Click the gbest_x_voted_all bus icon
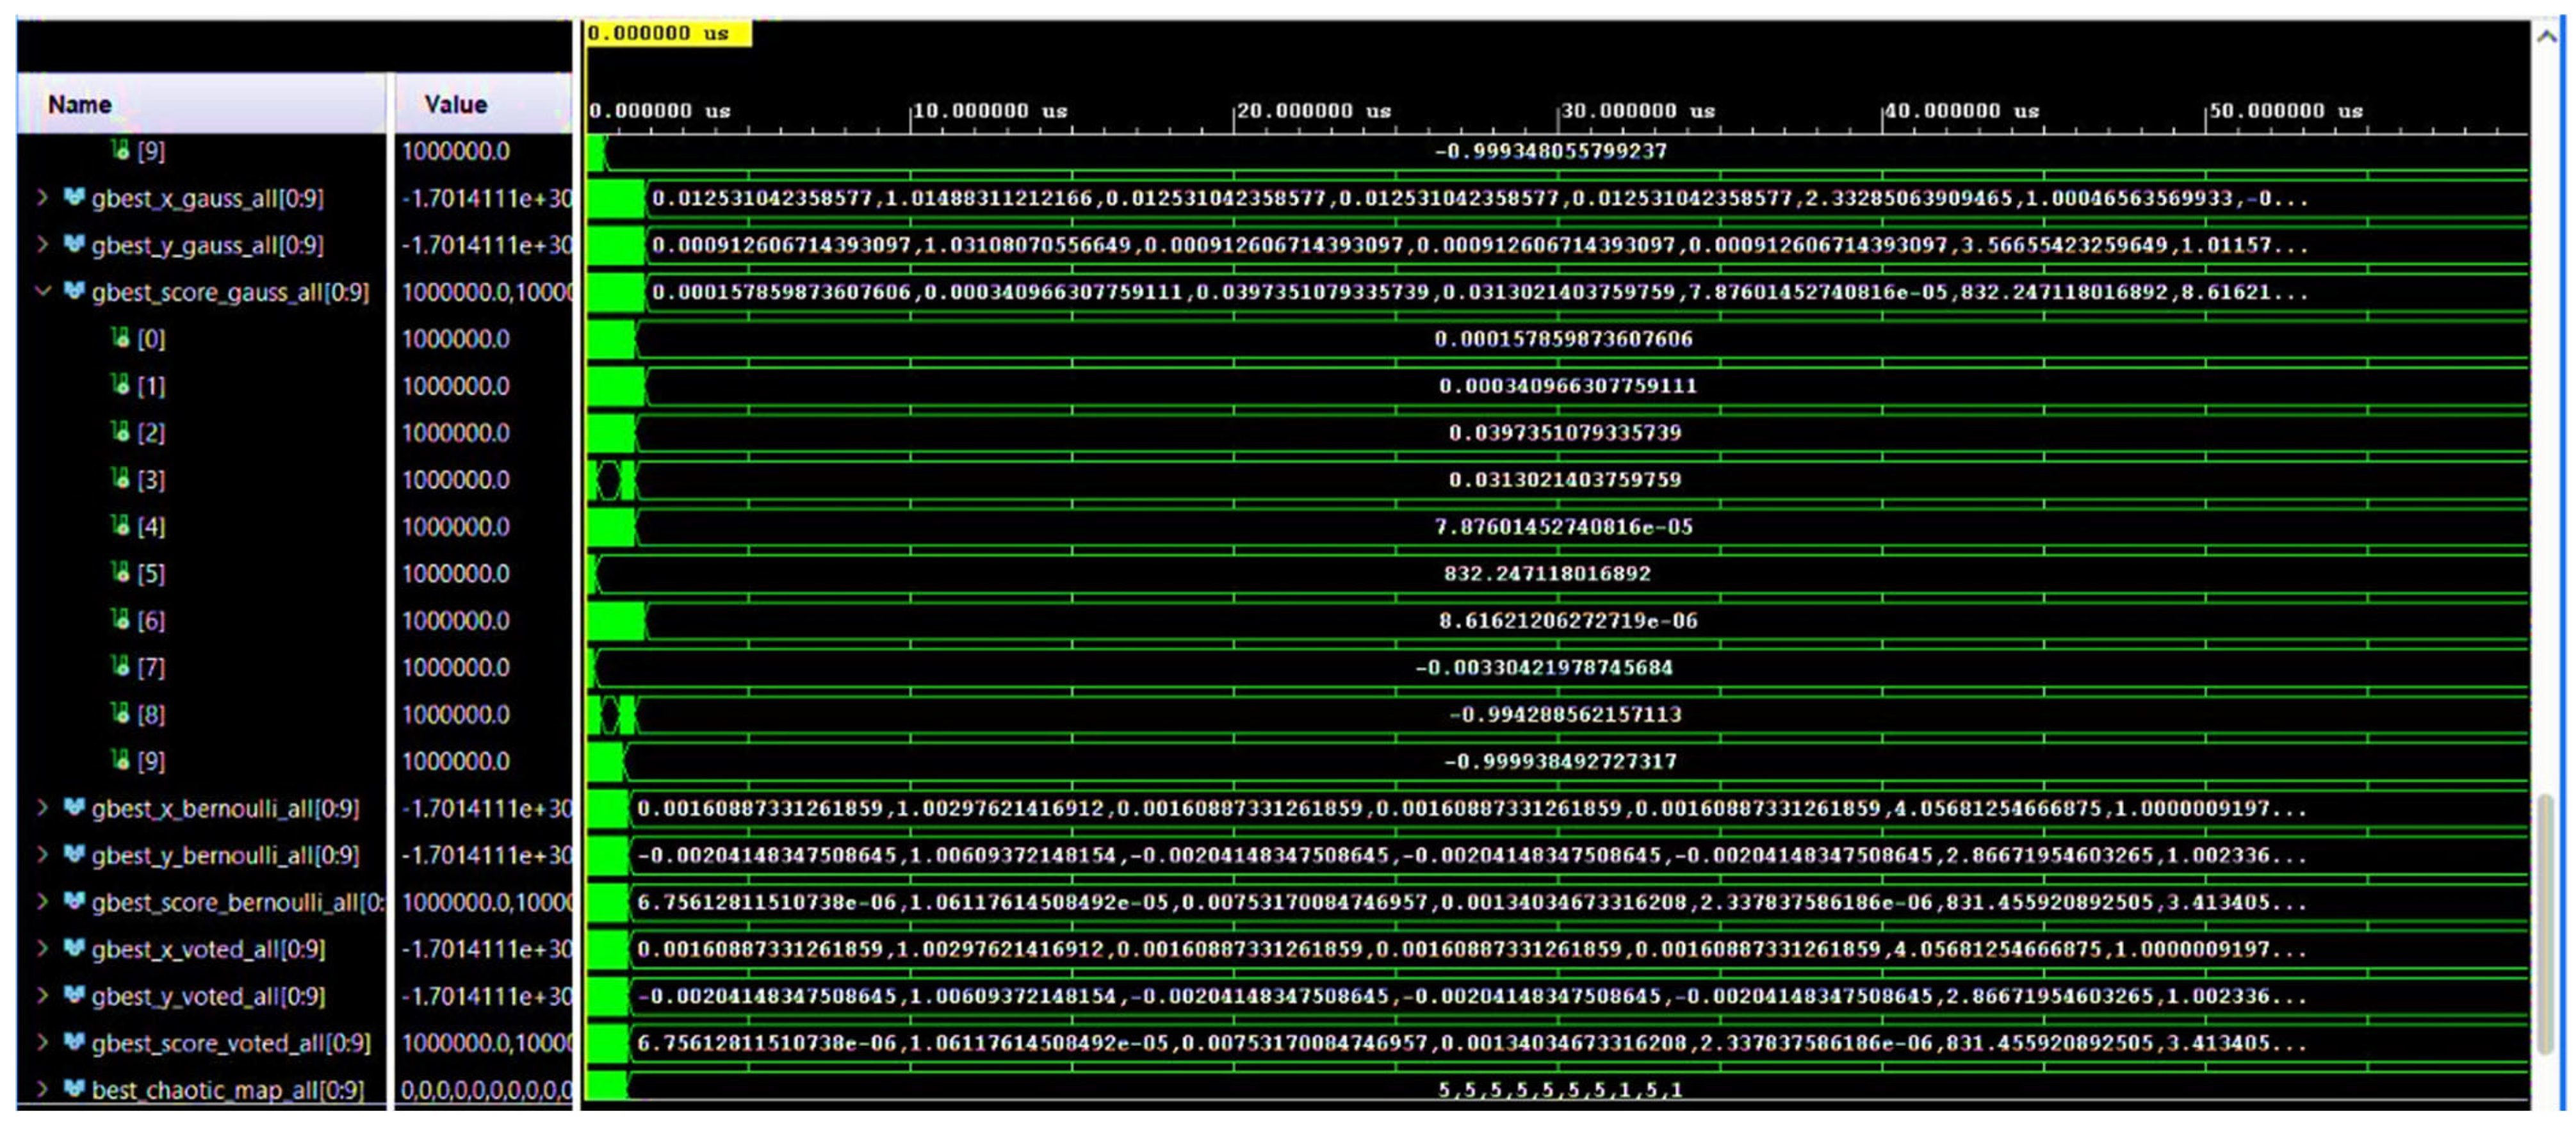This screenshot has height=1127, width=2576. [74, 948]
